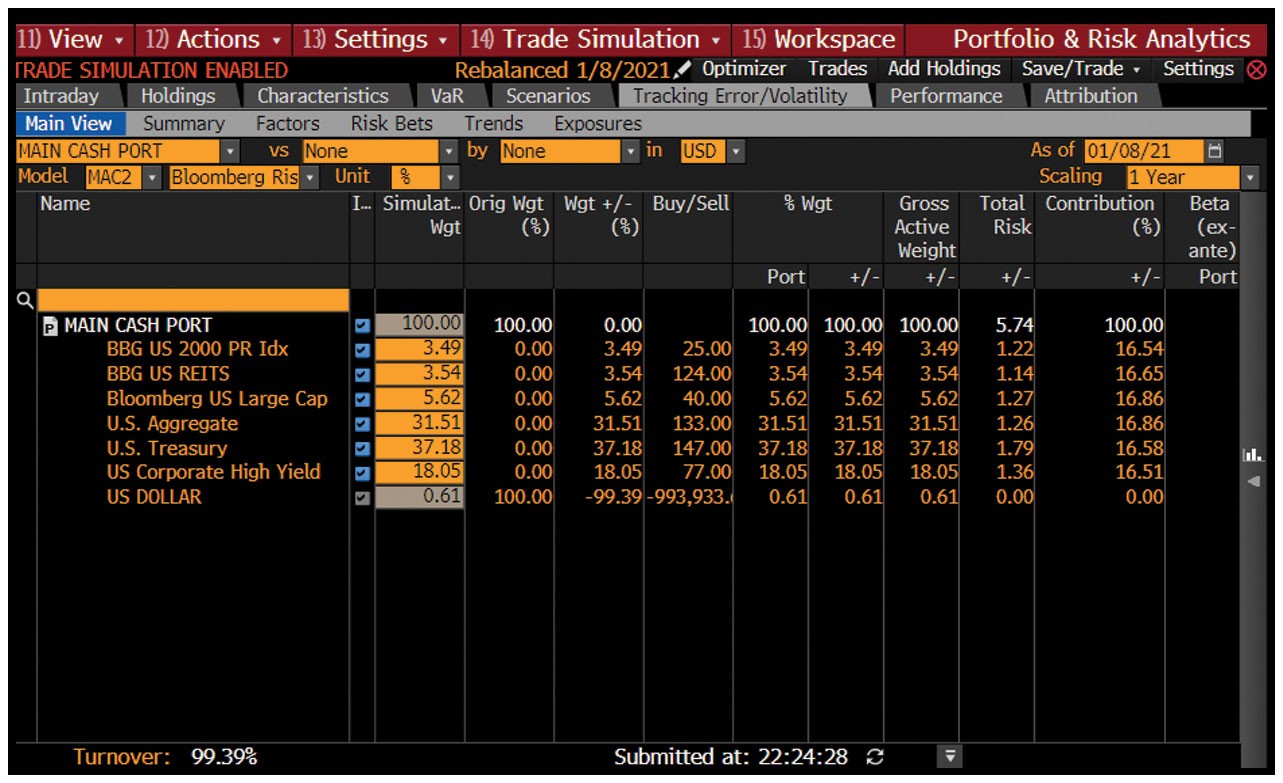Click the refresh icon next to submitted time

click(875, 757)
